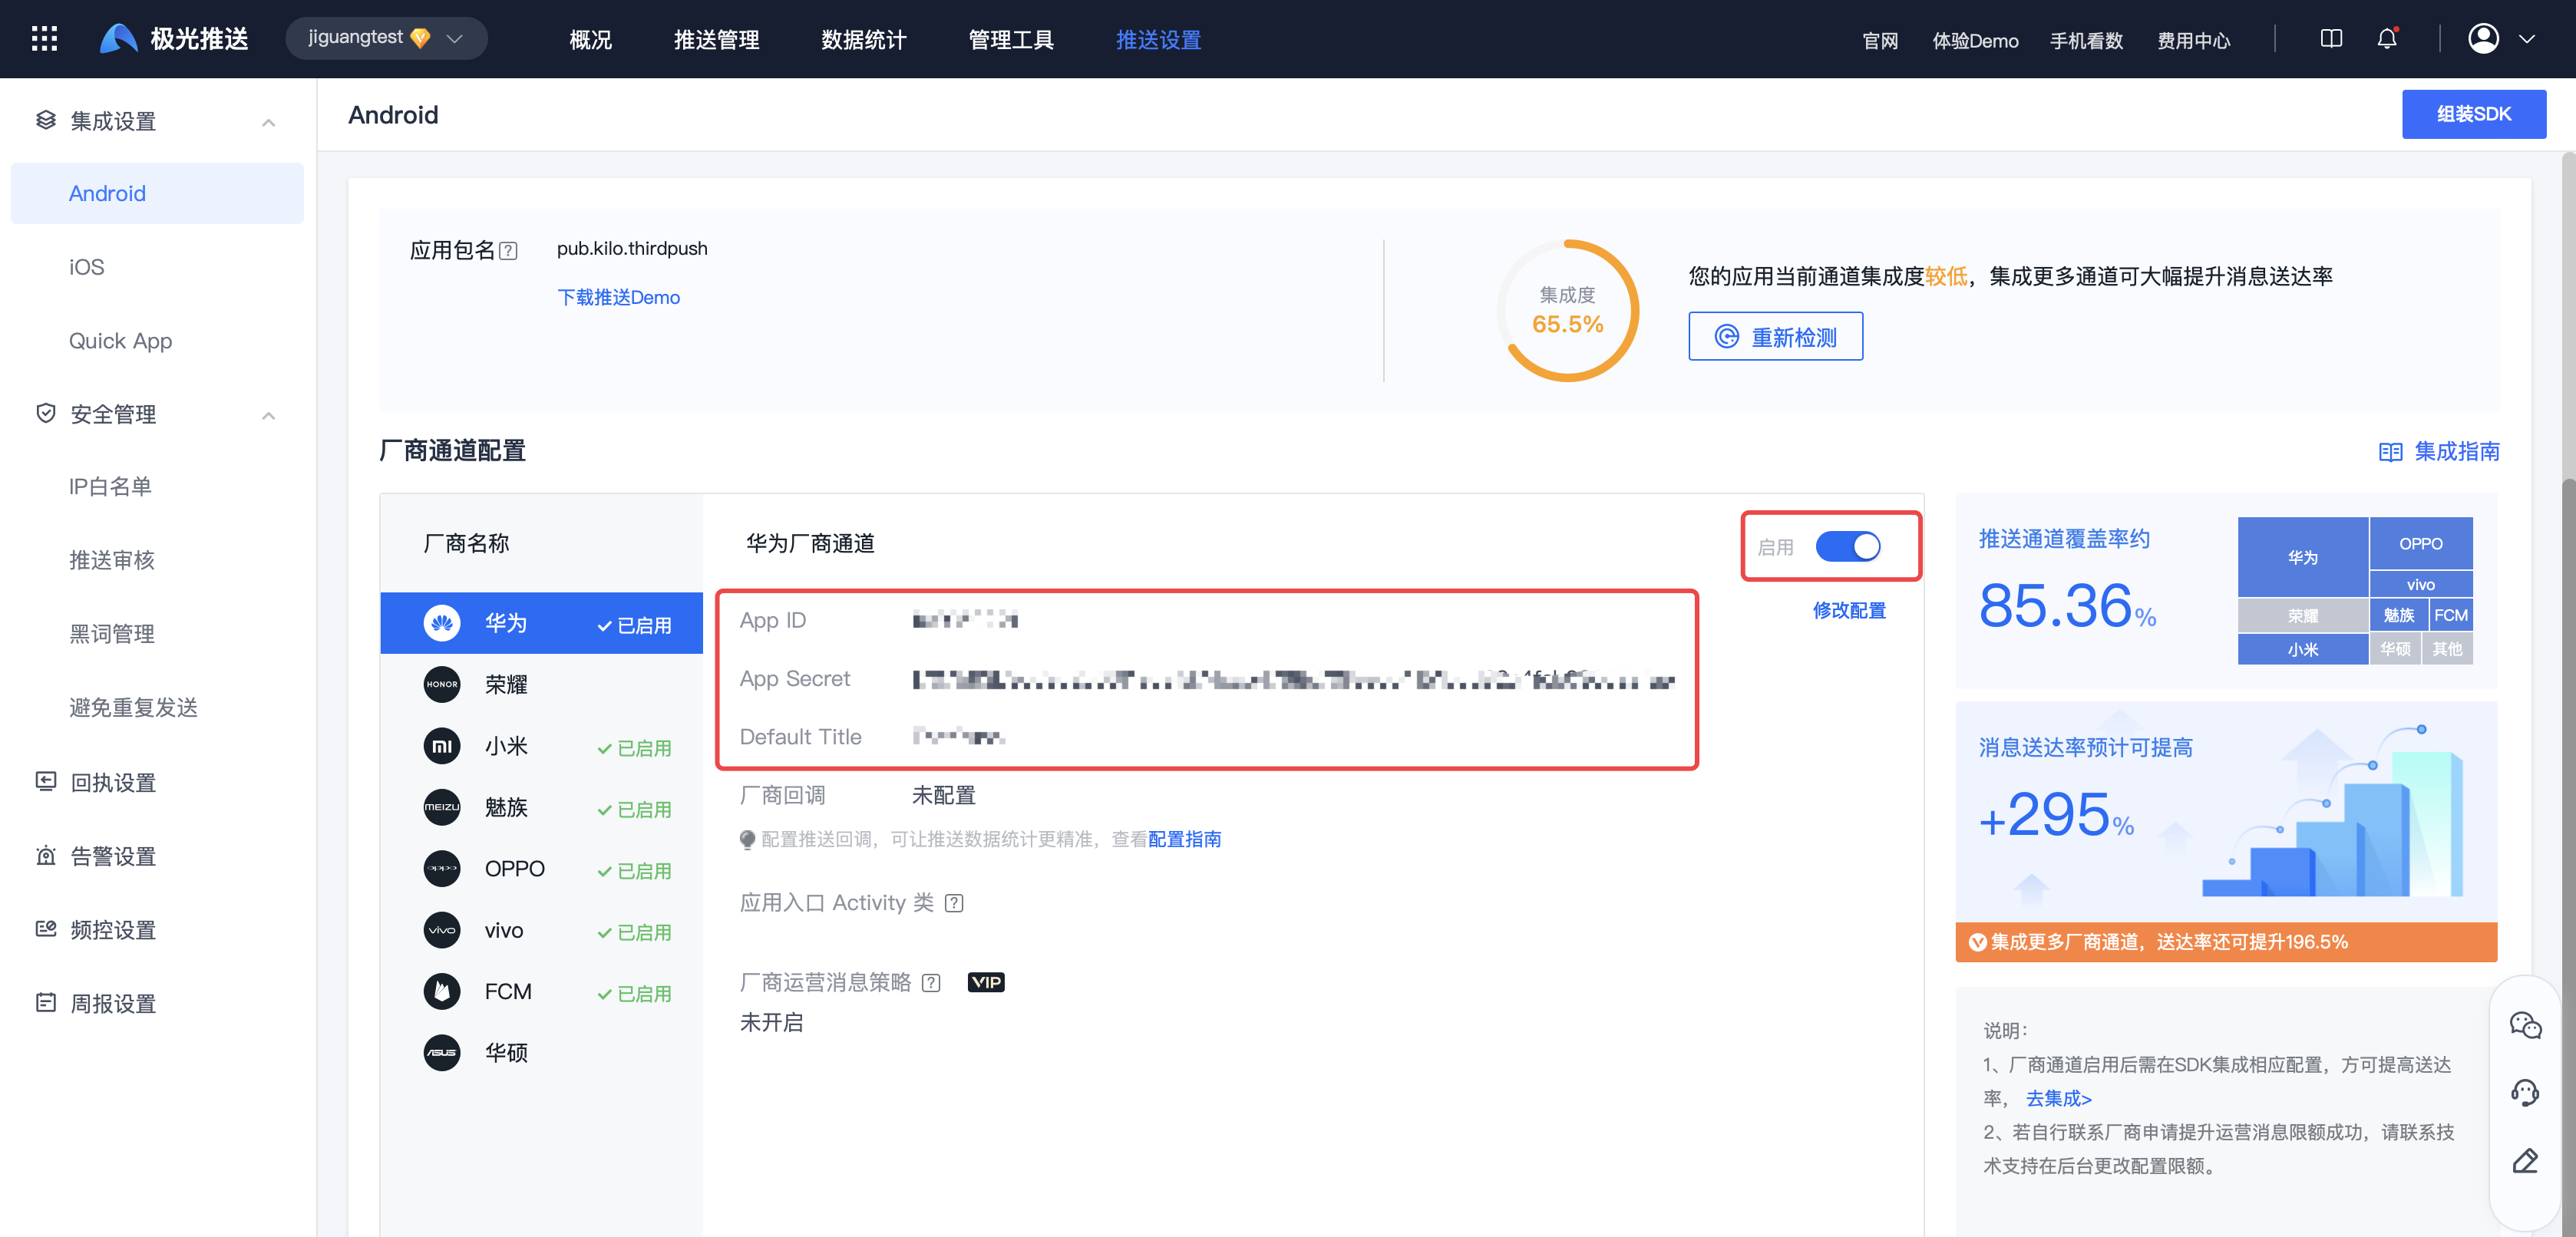This screenshot has height=1237, width=2576.
Task: Open 费用中心 link in header
Action: (2193, 41)
